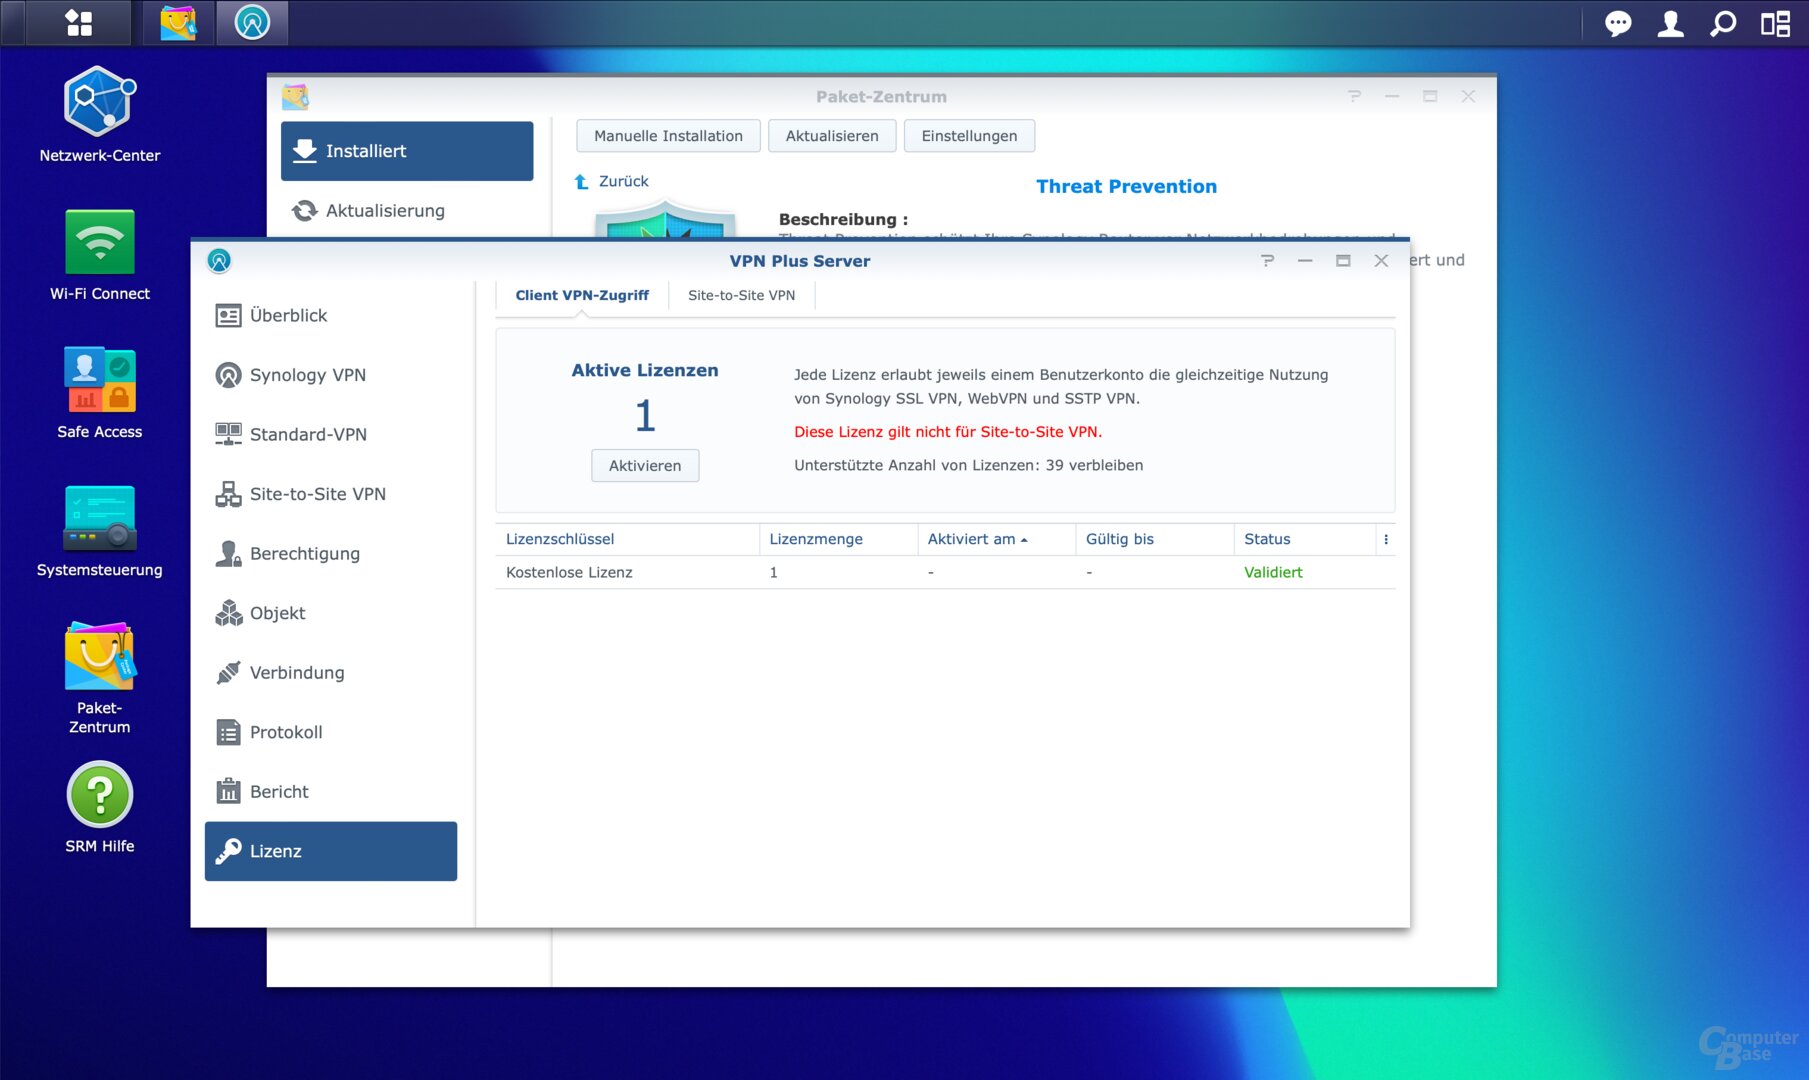Image resolution: width=1809 pixels, height=1080 pixels.
Task: Open Wi-Fi Connect desktop icon
Action: 99,254
